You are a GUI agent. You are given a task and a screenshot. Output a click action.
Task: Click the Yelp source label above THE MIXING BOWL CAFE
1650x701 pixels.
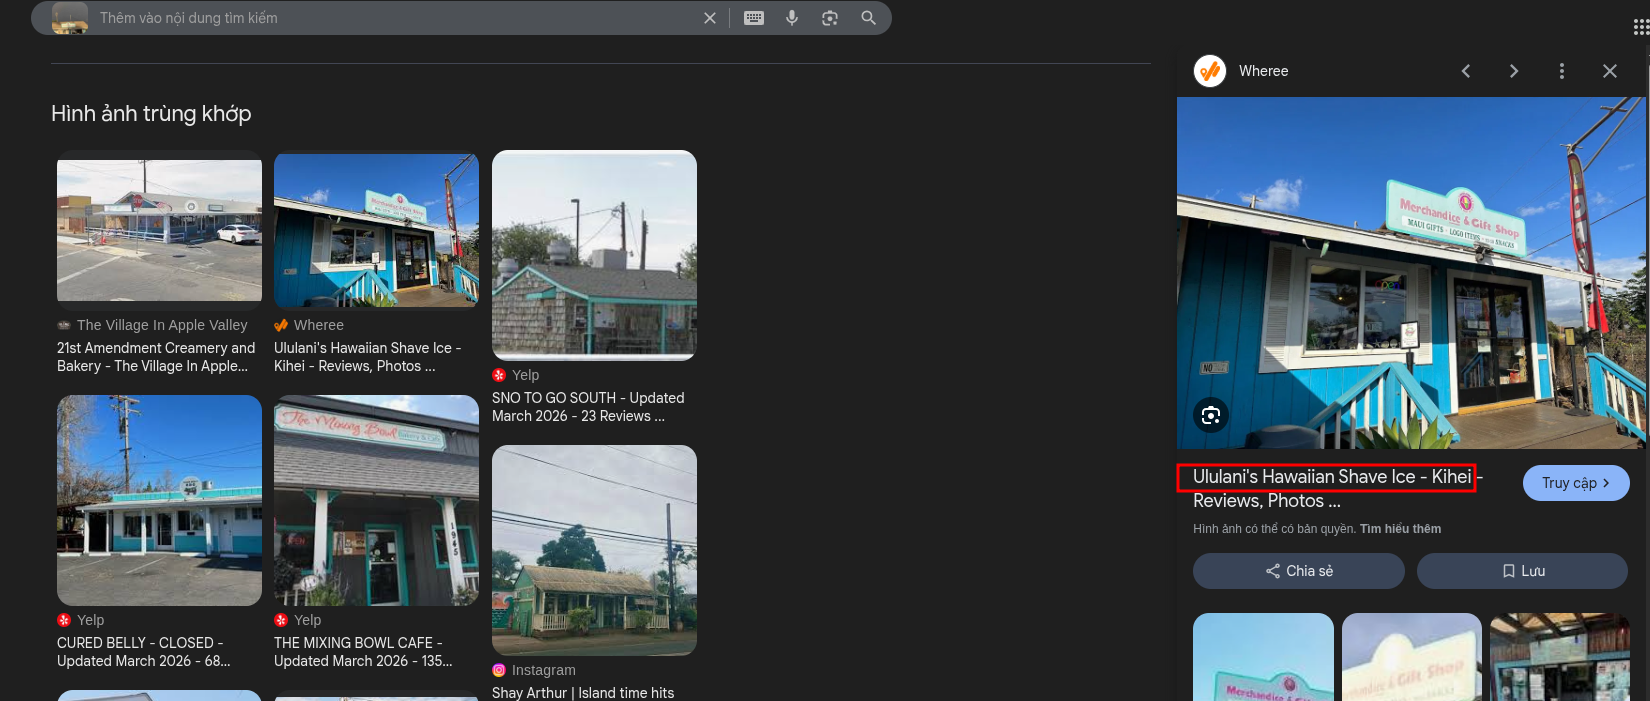coord(307,620)
